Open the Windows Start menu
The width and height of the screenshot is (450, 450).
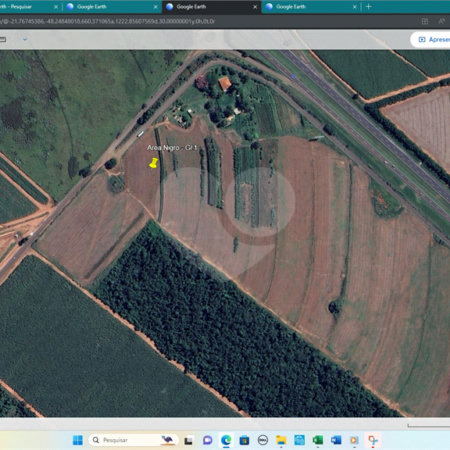[78, 440]
